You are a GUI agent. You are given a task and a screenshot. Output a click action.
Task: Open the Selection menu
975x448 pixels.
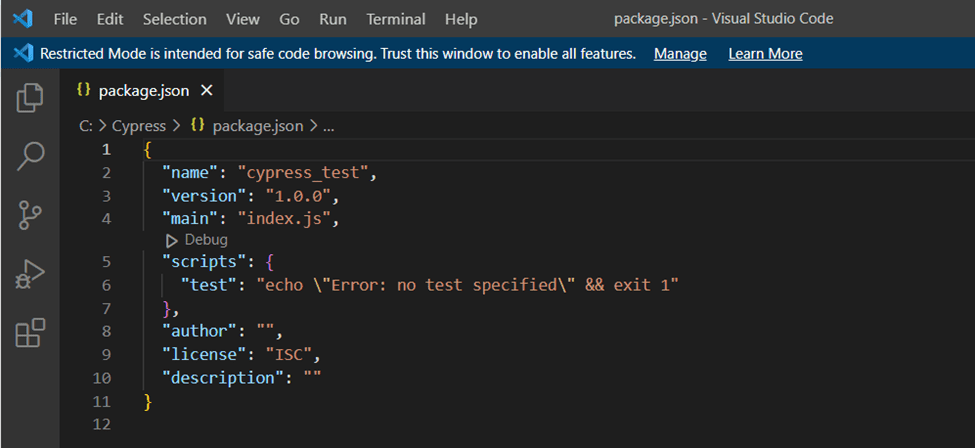[174, 19]
